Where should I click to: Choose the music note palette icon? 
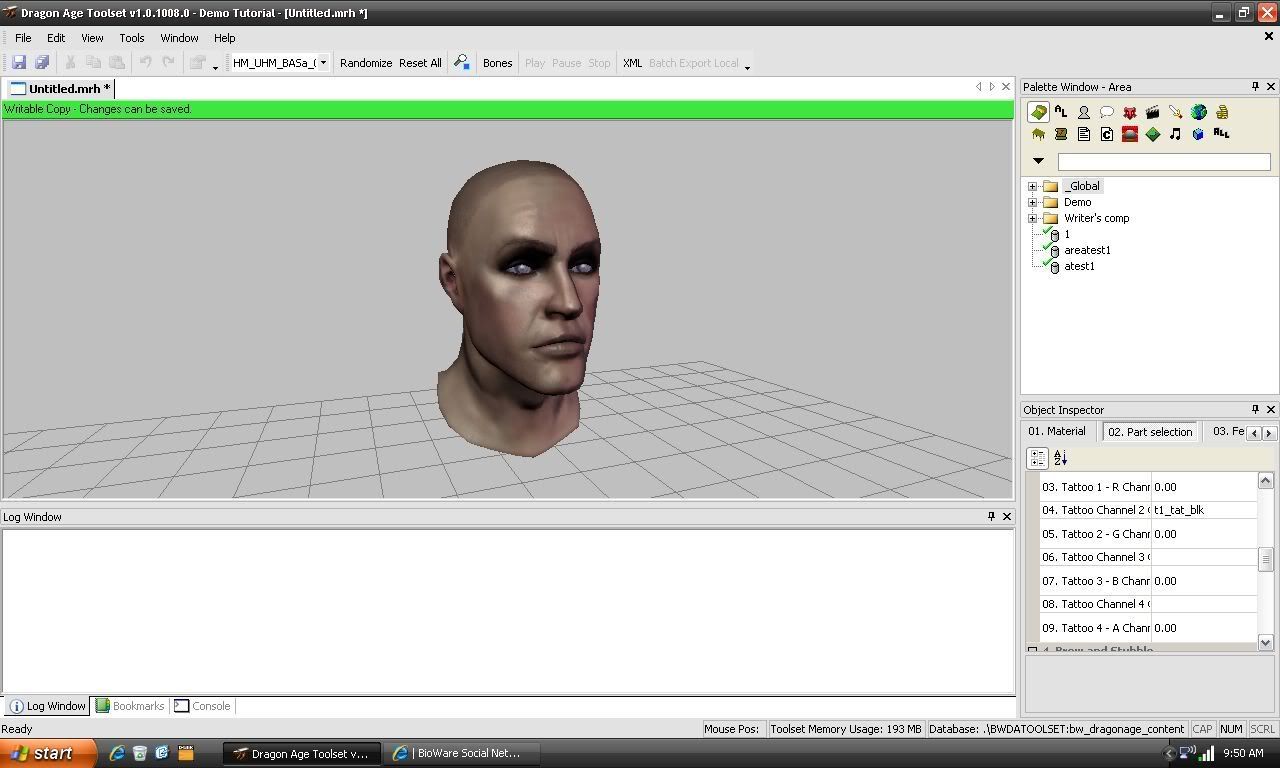(x=1175, y=134)
